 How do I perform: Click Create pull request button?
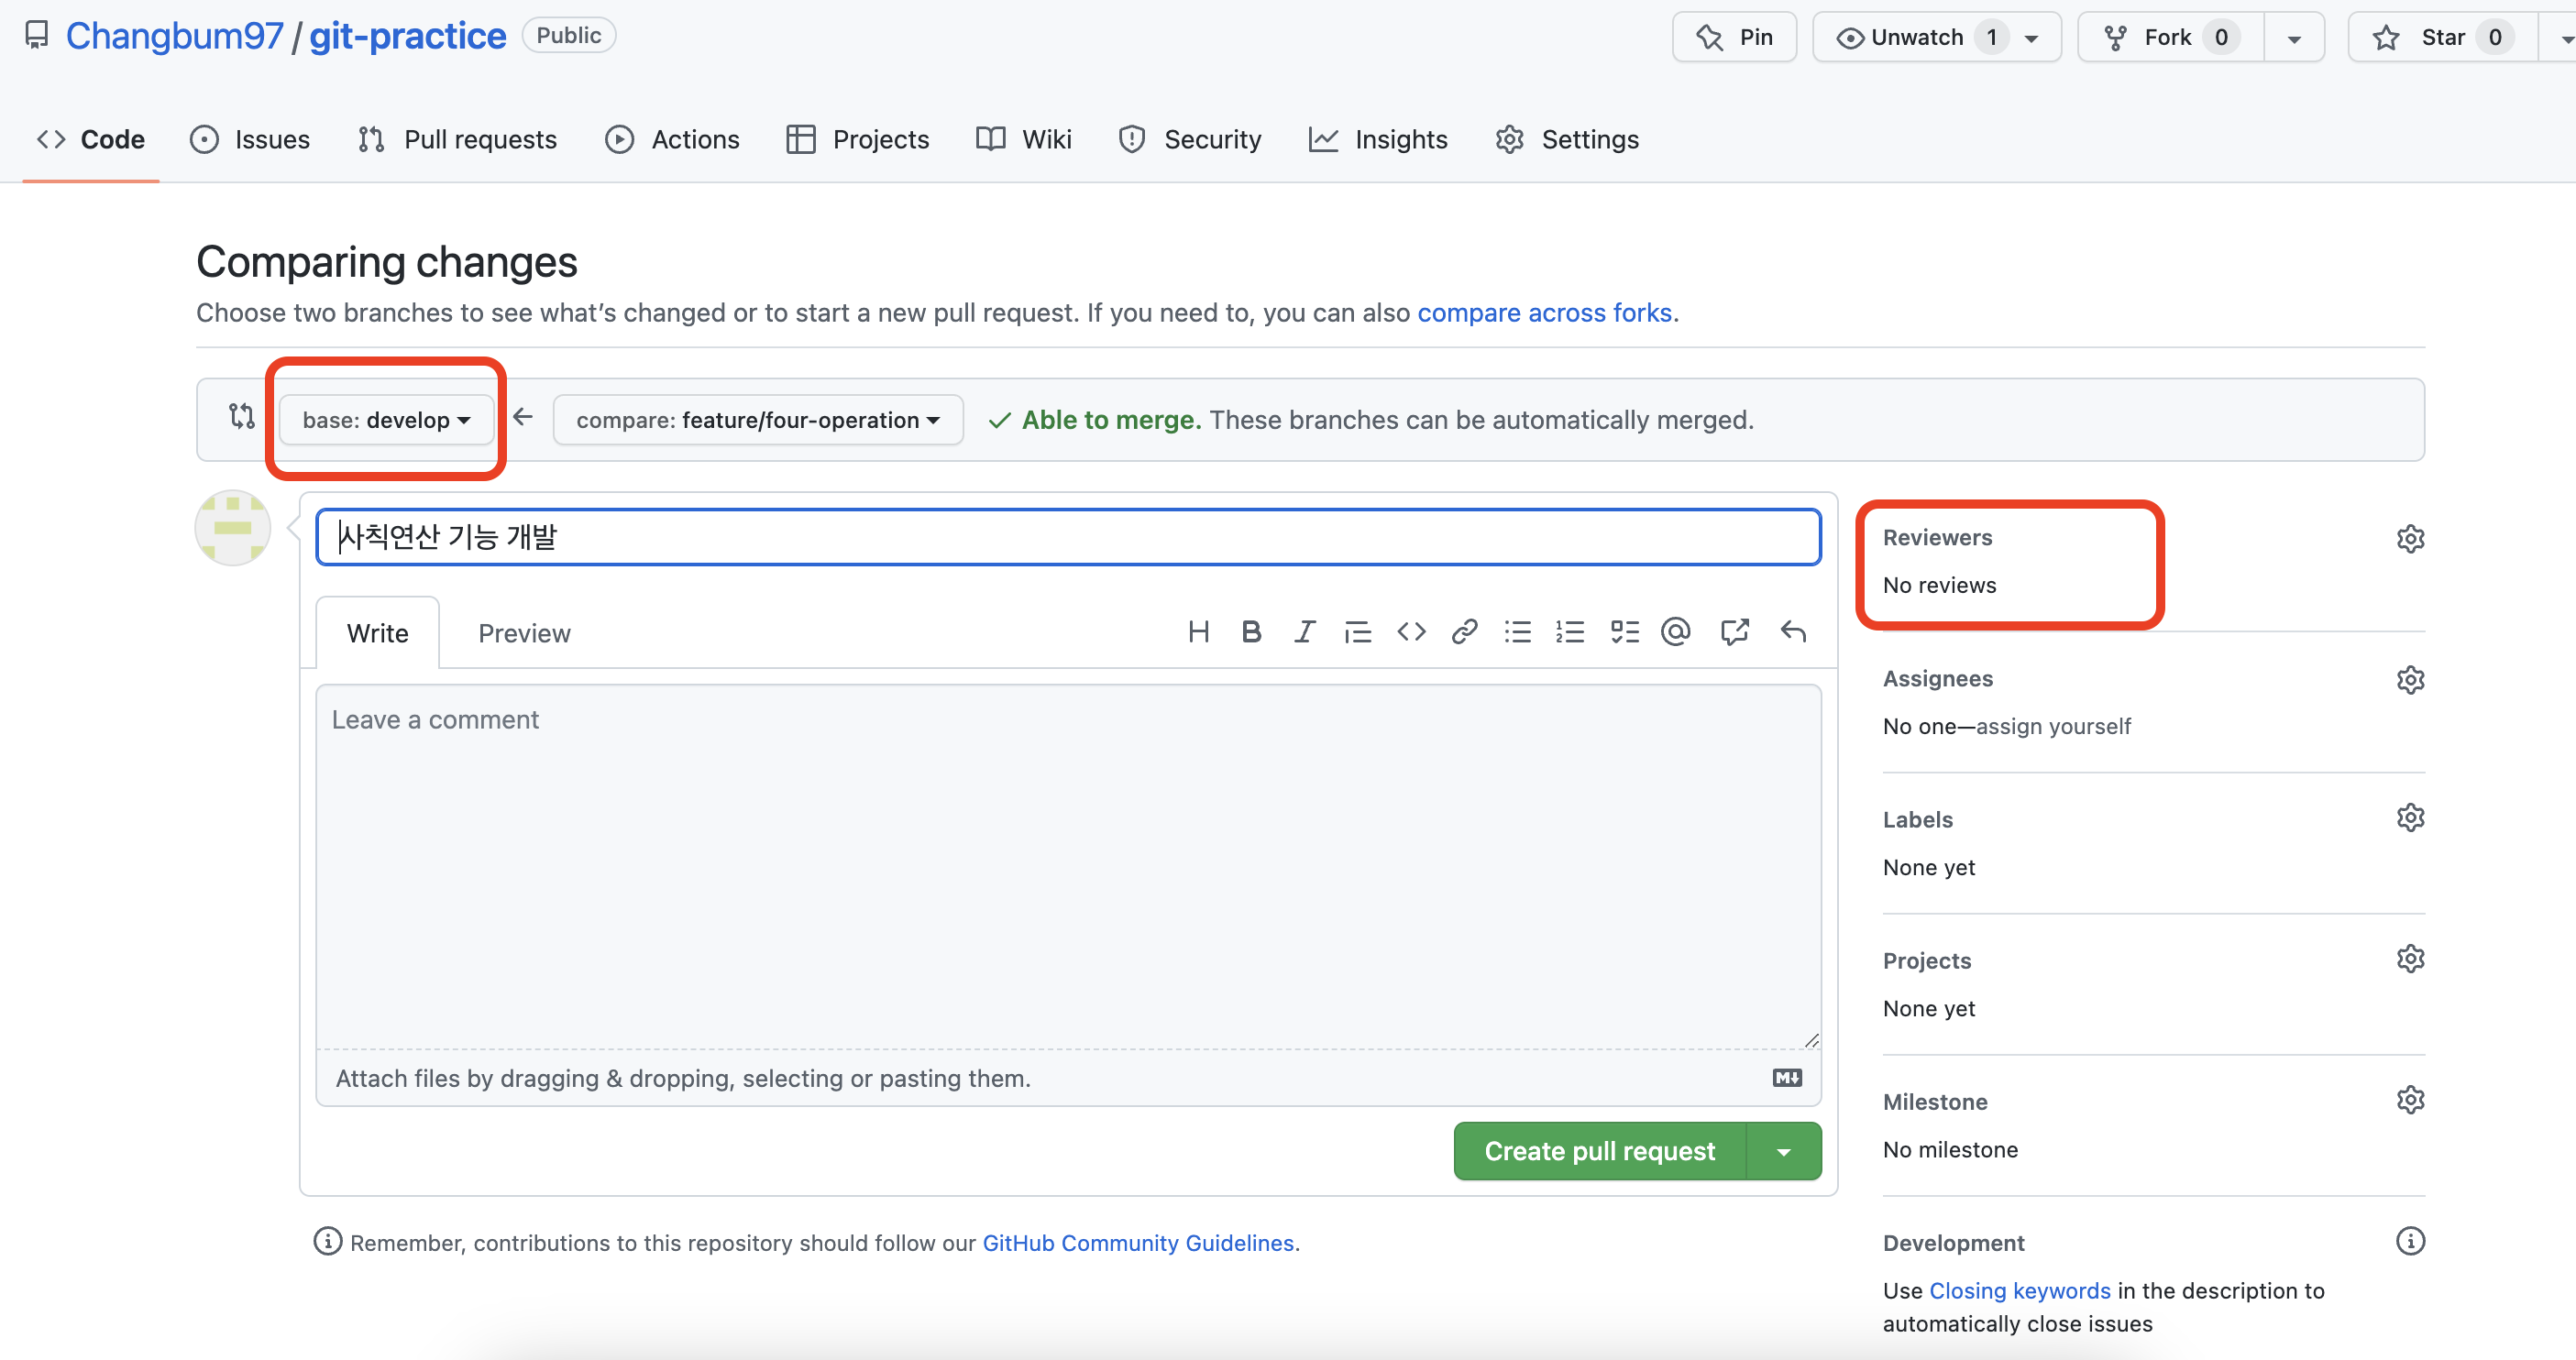(1599, 1152)
